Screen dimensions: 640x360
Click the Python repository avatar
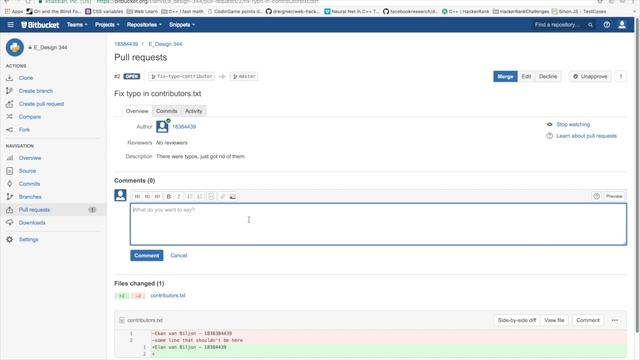click(x=15, y=47)
